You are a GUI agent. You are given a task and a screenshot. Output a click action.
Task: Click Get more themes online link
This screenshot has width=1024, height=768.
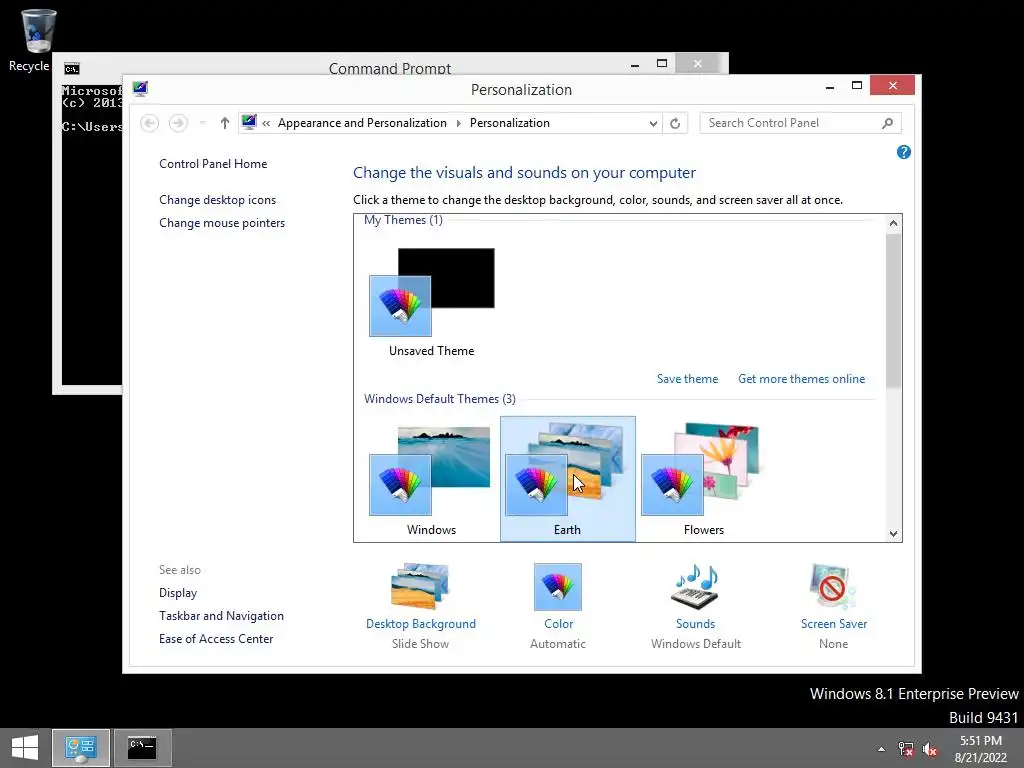click(801, 379)
